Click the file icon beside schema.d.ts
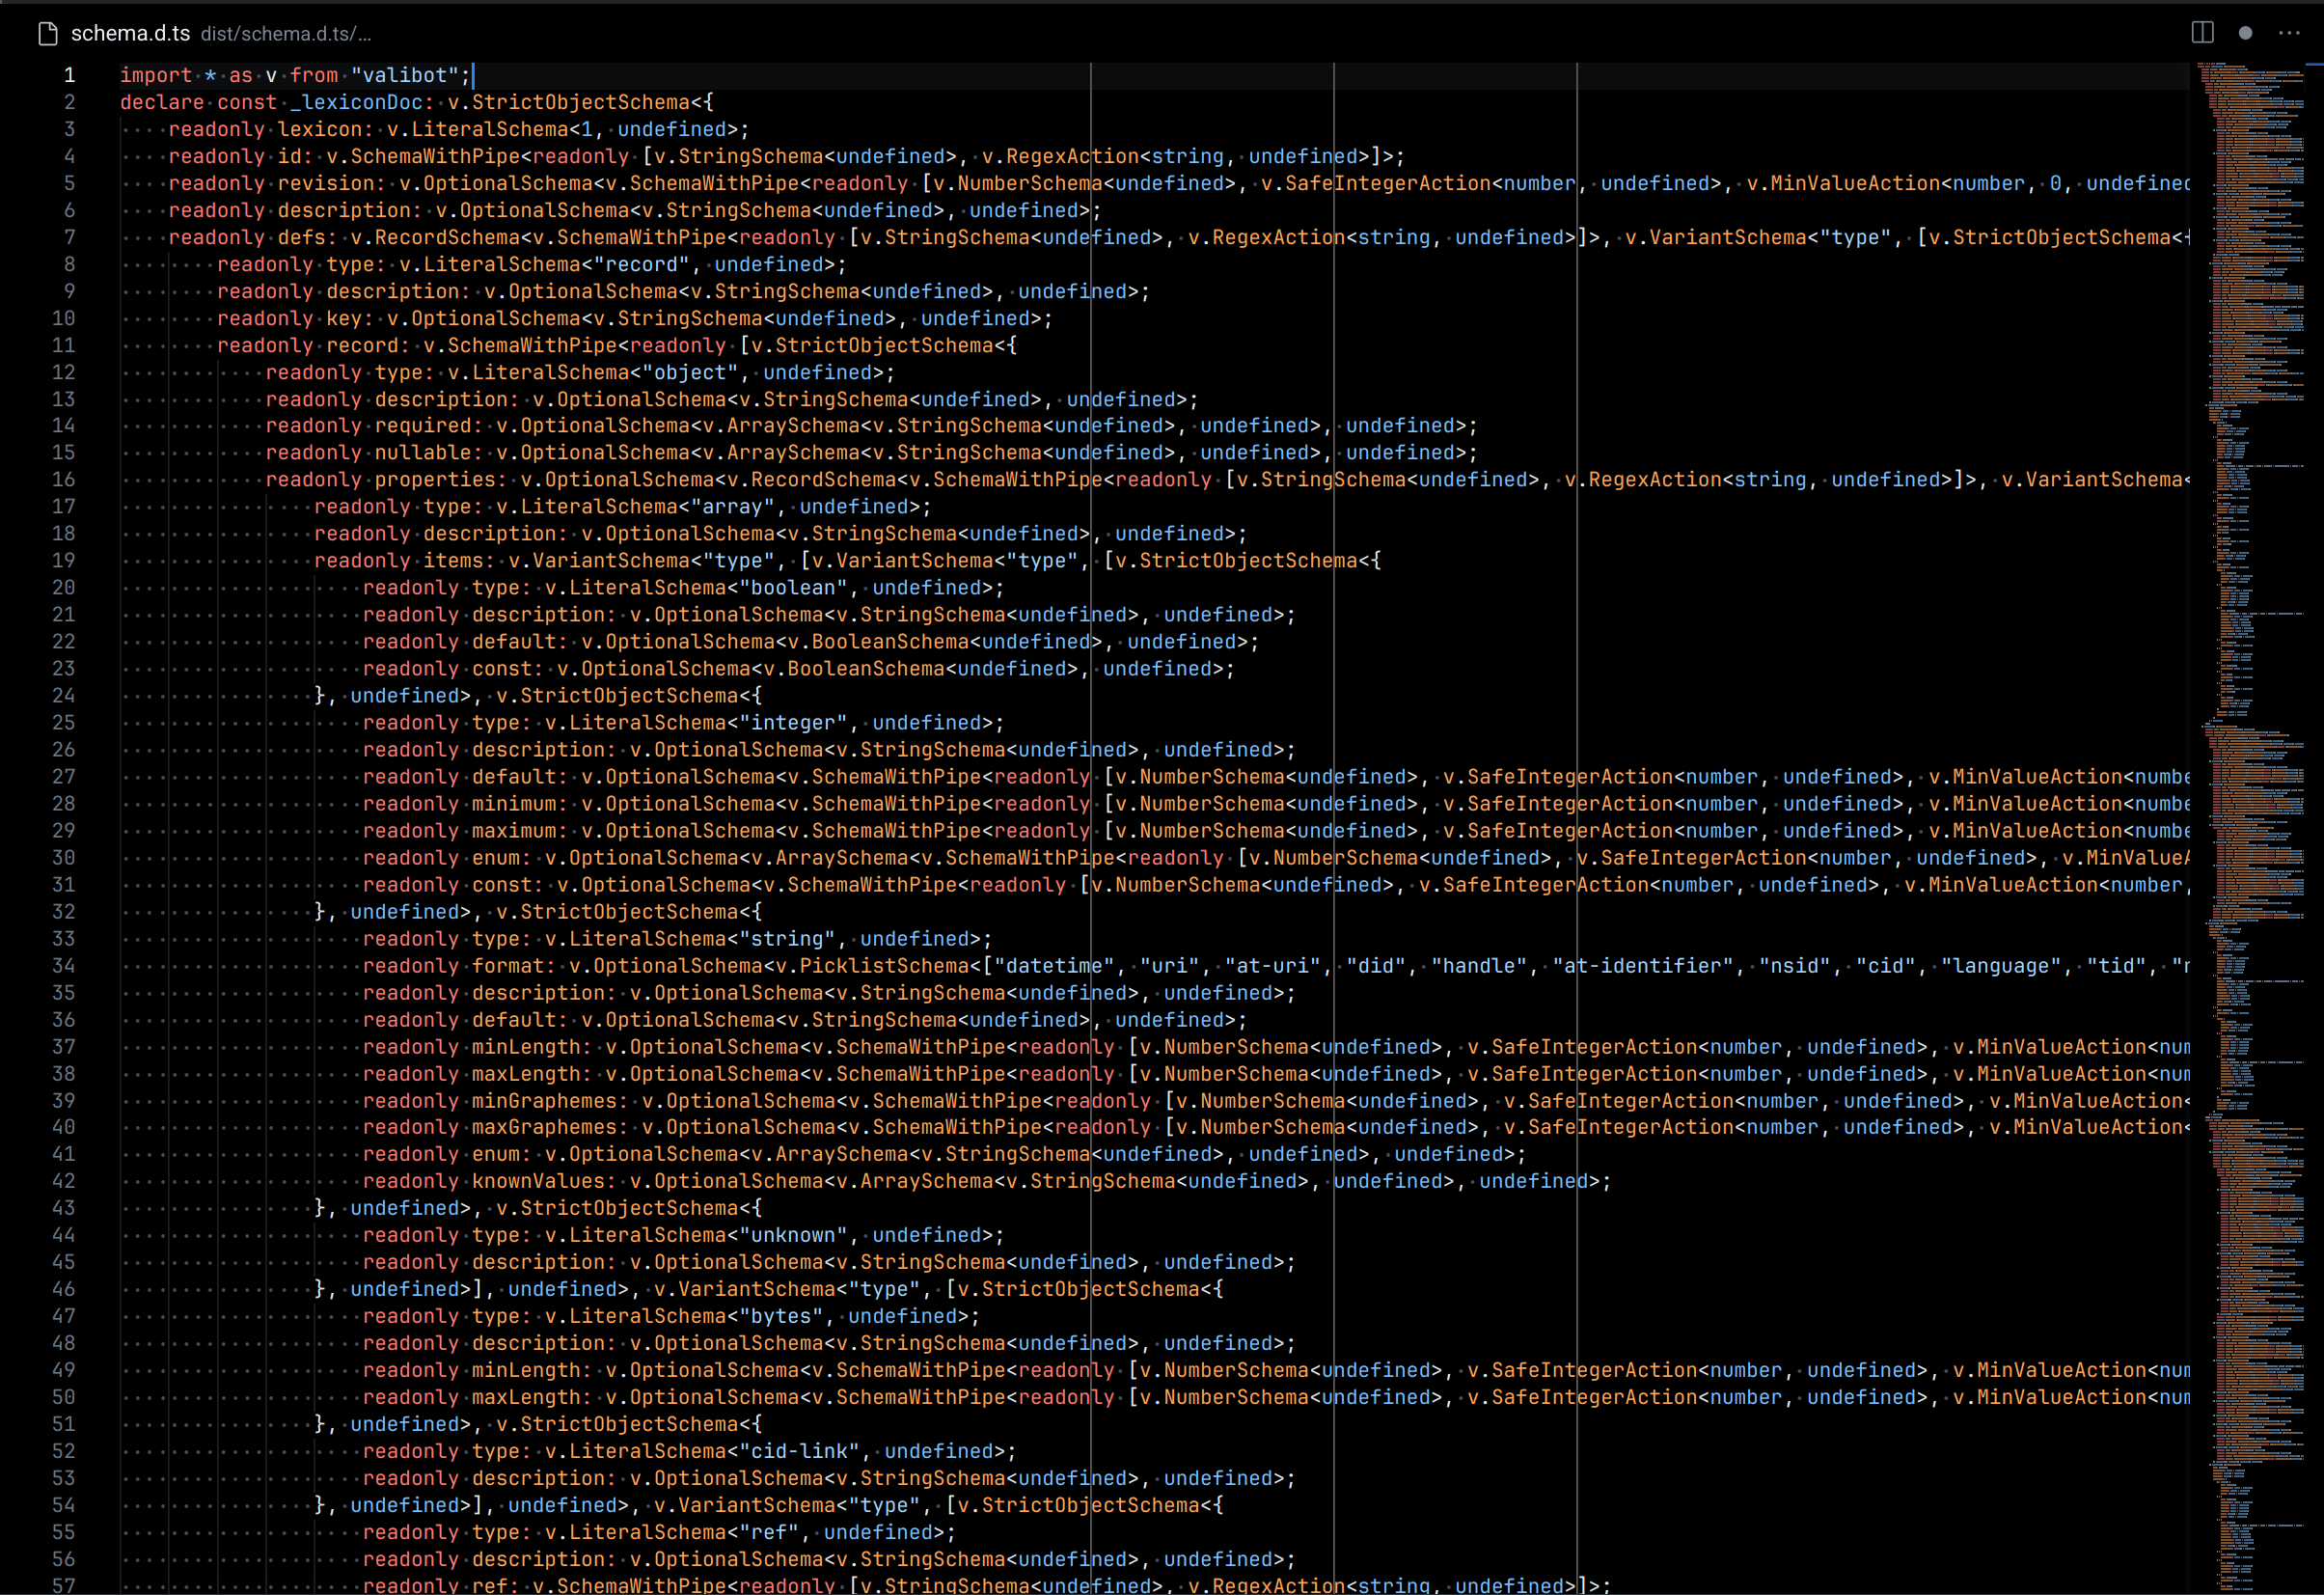Image resolution: width=2324 pixels, height=1595 pixels. point(47,34)
